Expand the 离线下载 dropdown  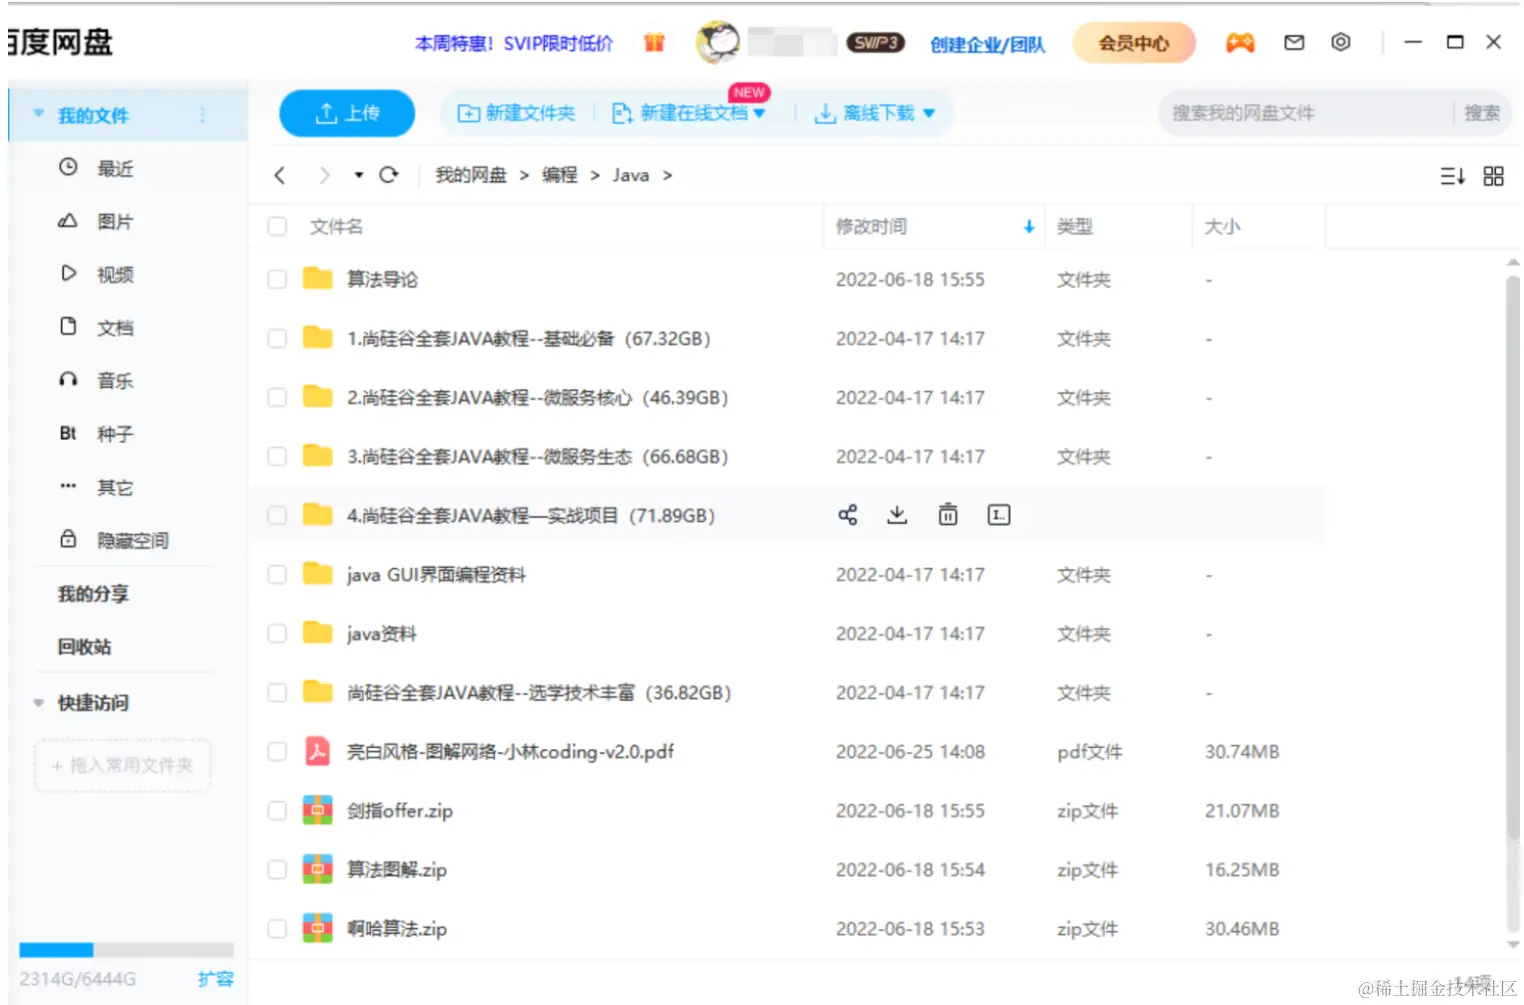point(929,113)
